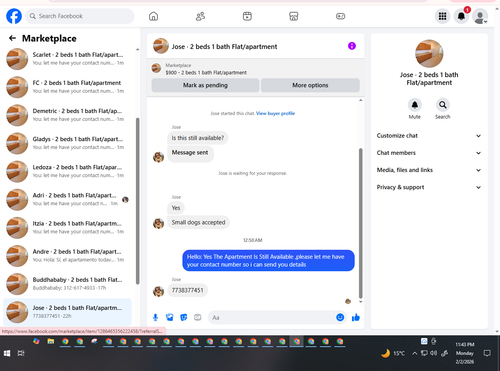Open the Marketplace storefront icon
The width and height of the screenshot is (500, 371).
click(x=294, y=16)
